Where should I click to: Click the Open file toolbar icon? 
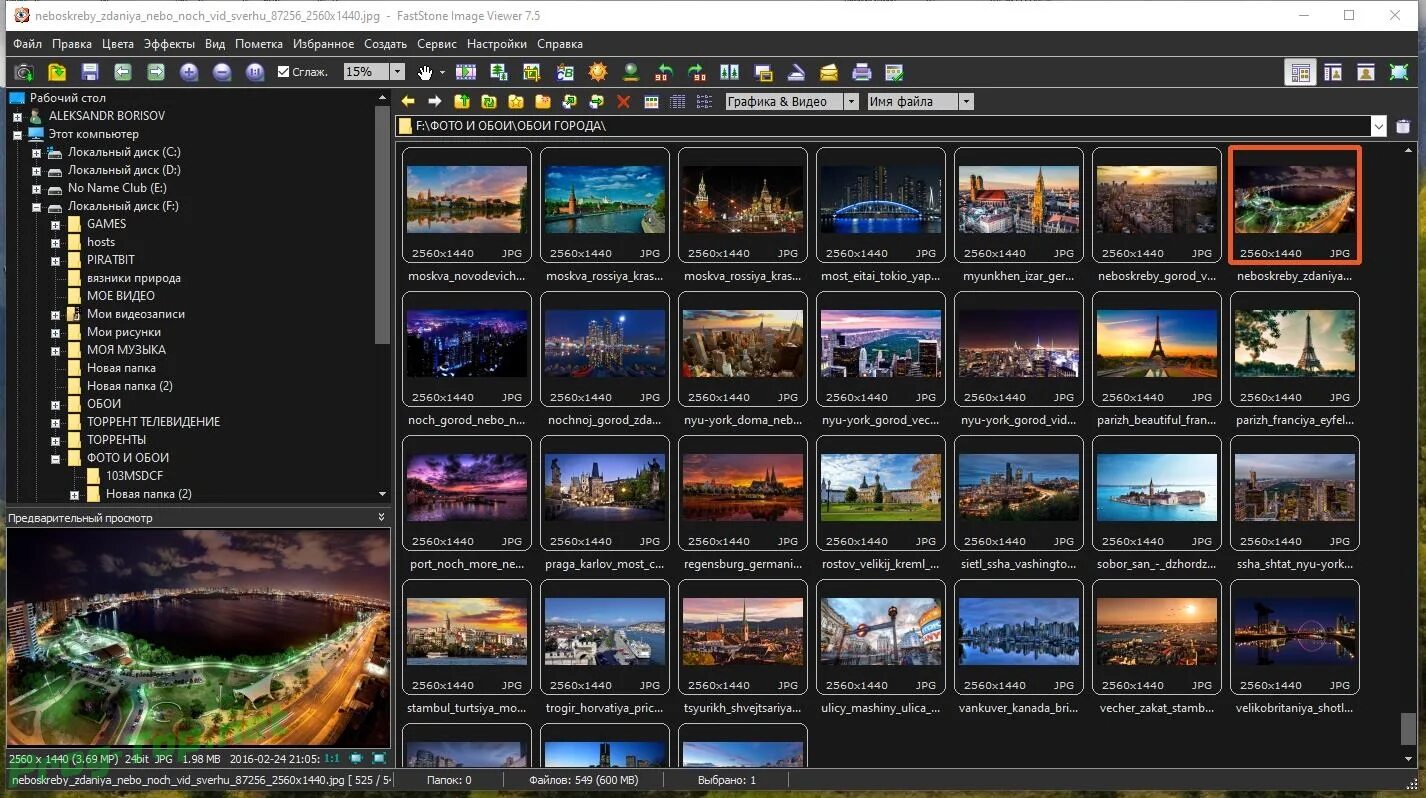(x=57, y=72)
